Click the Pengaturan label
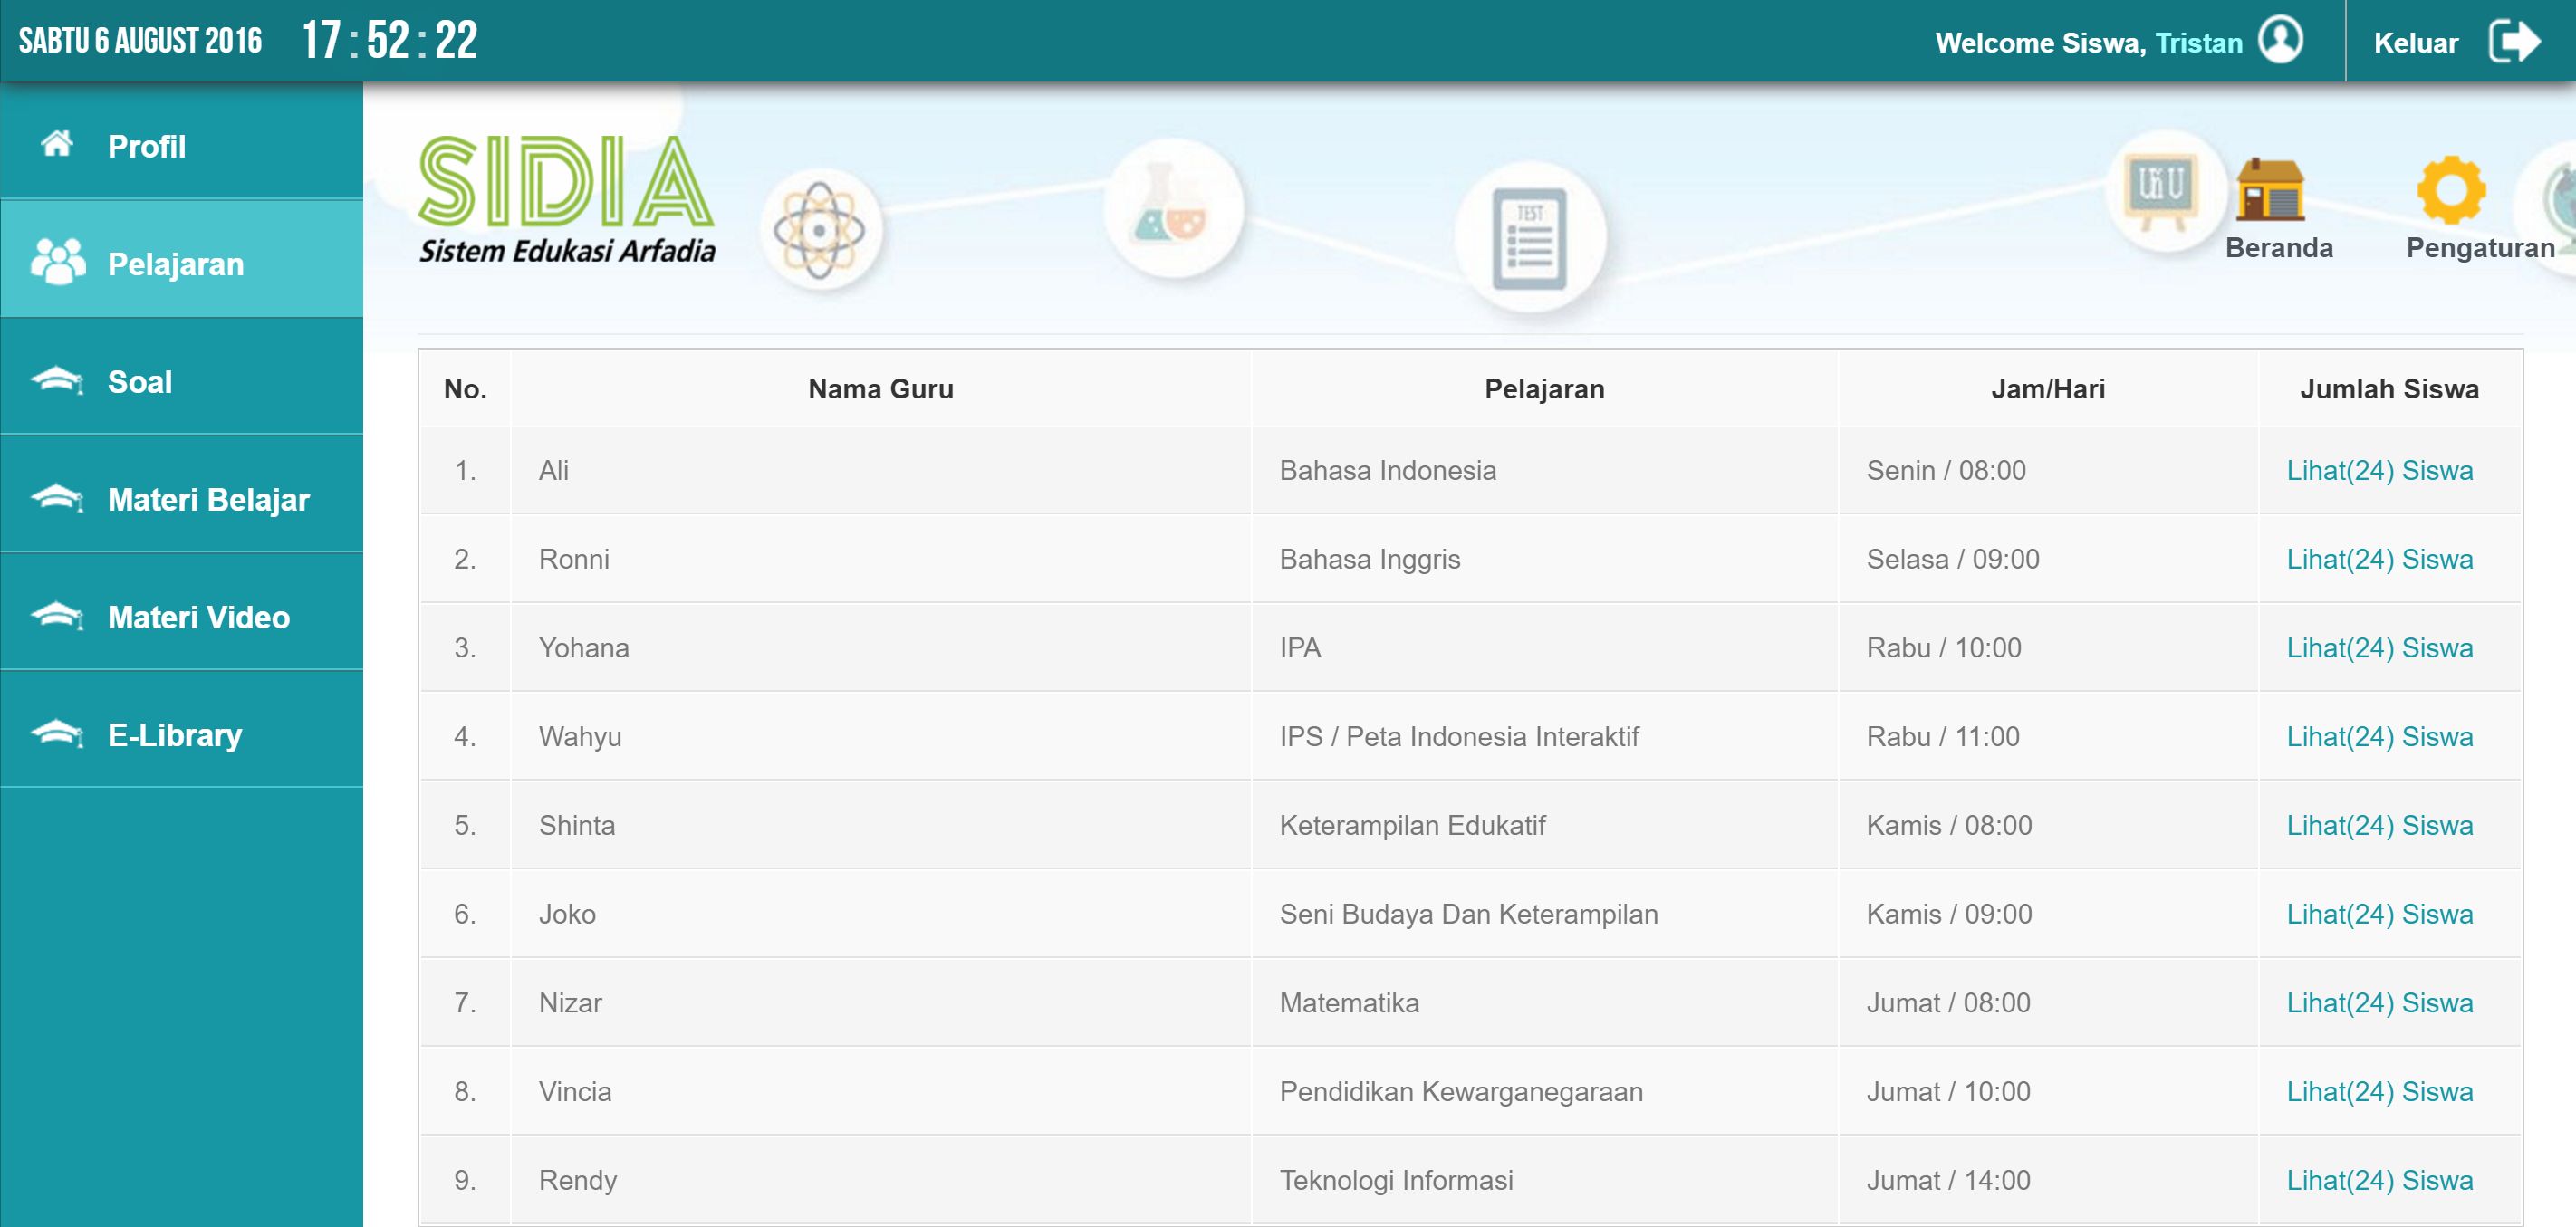The image size is (2576, 1227). click(x=2480, y=248)
